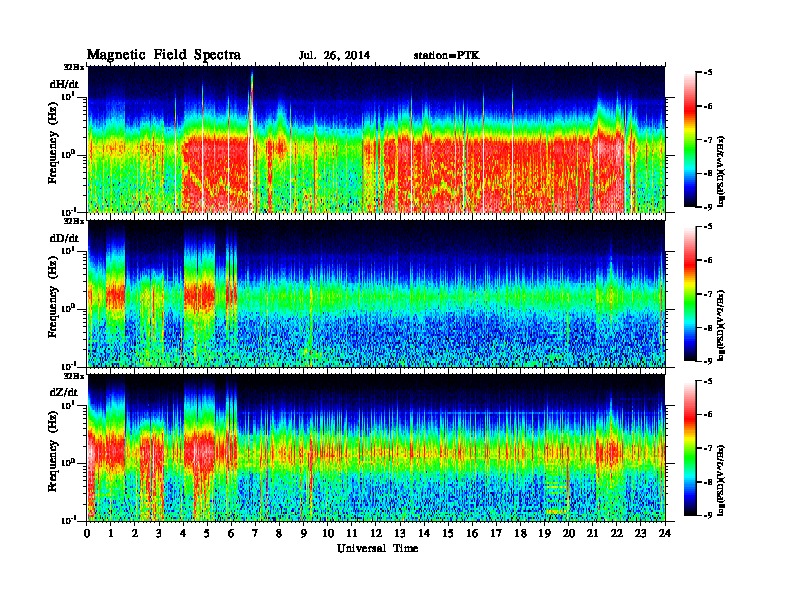Click hour tick "2" on the time axis
Viewport: 792px width, 612px height.
135,533
